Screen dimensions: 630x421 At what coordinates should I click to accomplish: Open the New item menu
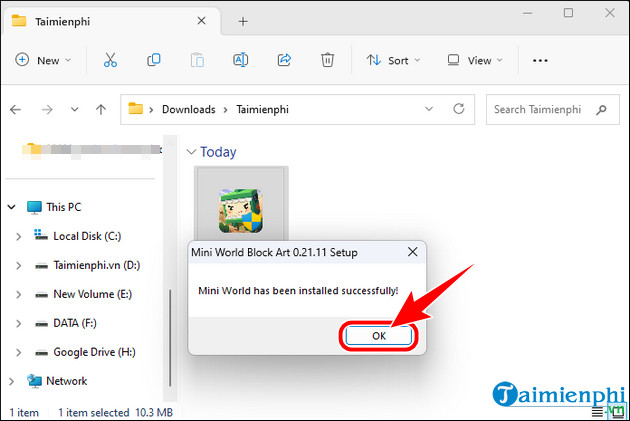point(43,60)
